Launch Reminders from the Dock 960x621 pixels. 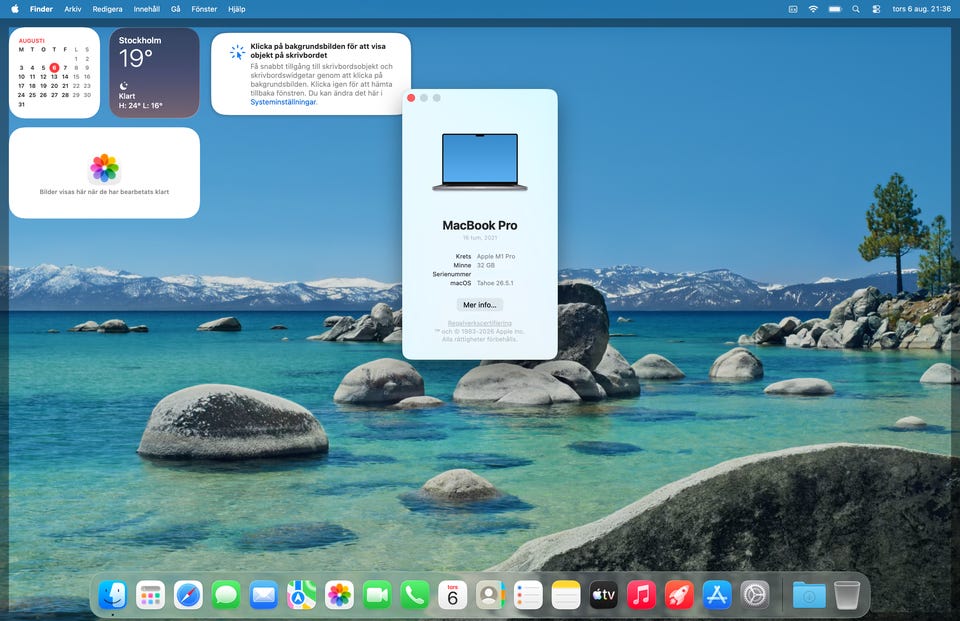528,595
